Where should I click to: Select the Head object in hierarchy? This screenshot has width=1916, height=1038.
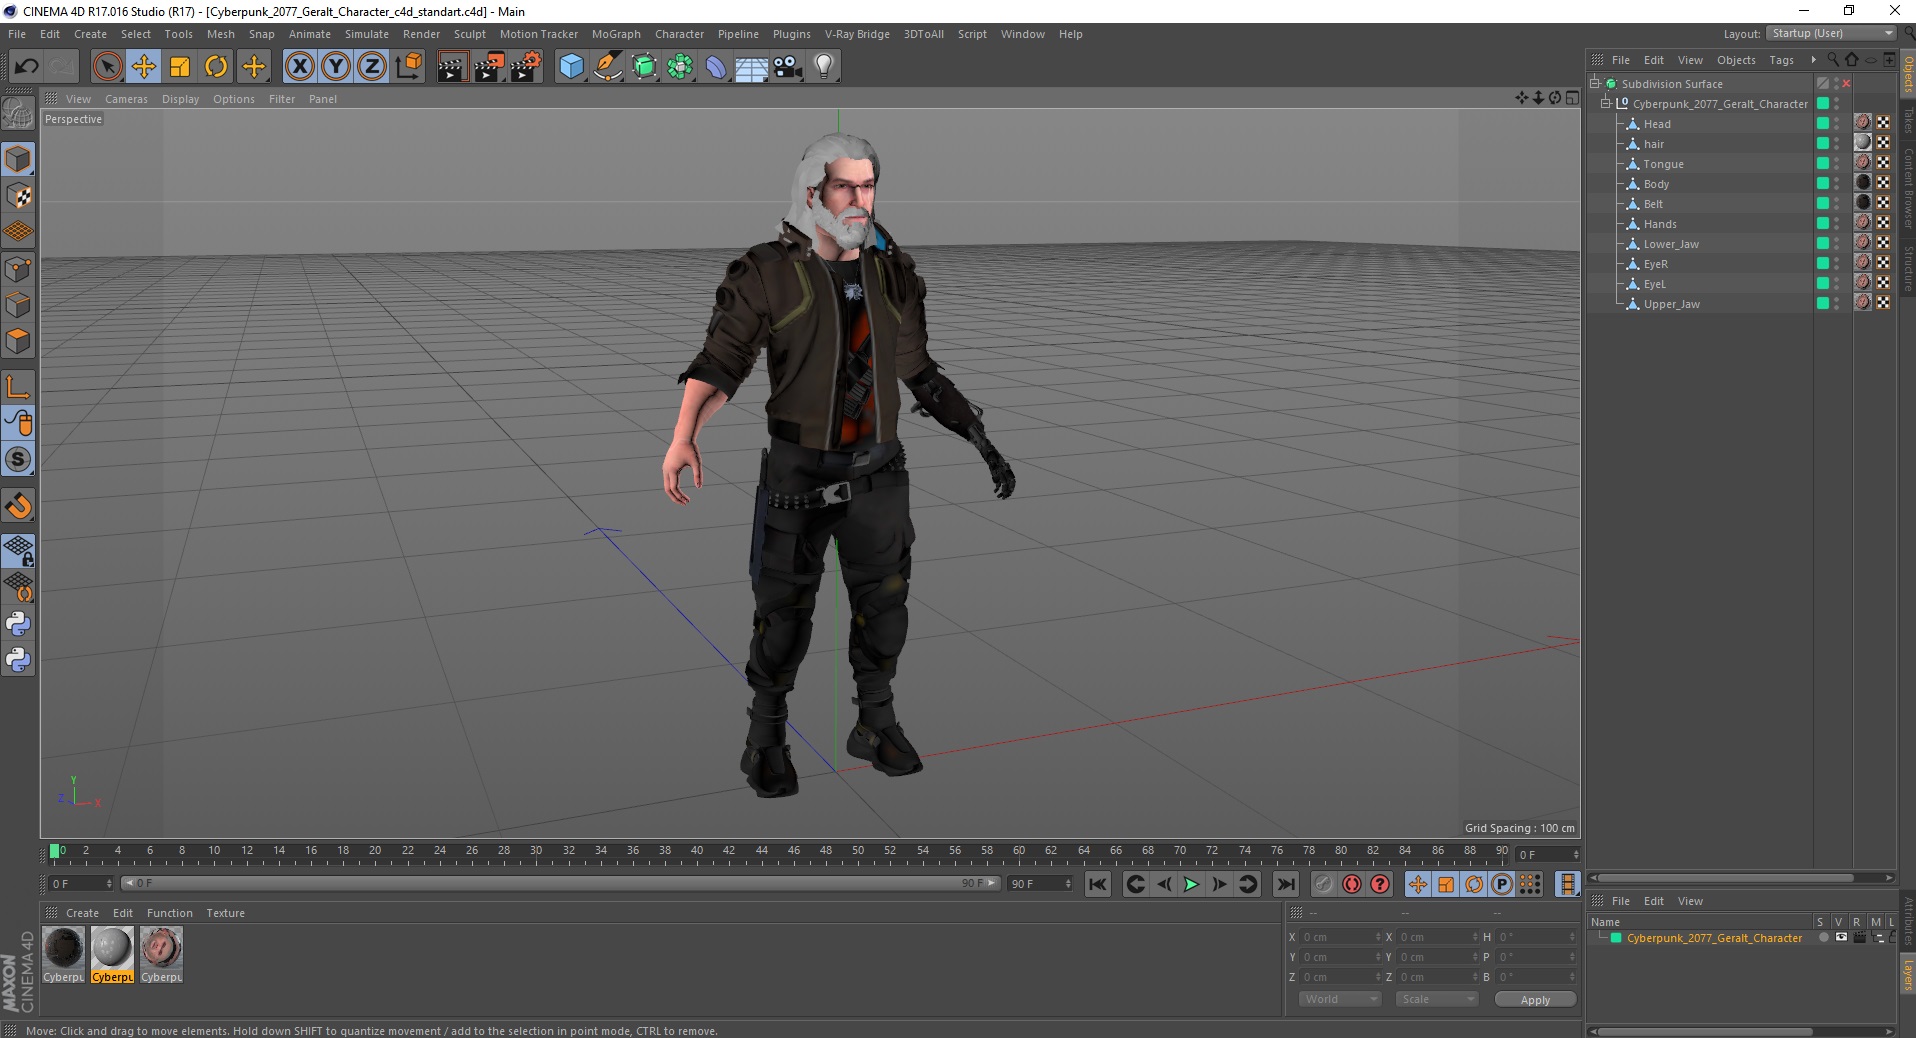coord(1657,124)
